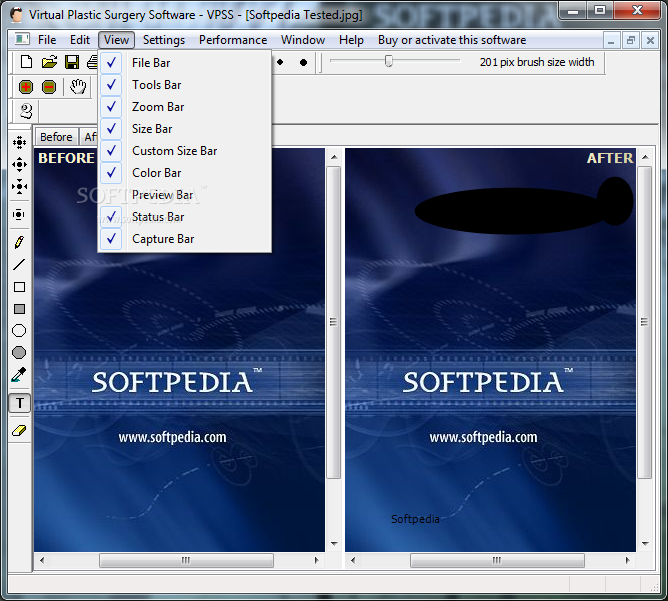Zoom out with the red minus icon
Screen dimensions: 668x601
pos(49,87)
